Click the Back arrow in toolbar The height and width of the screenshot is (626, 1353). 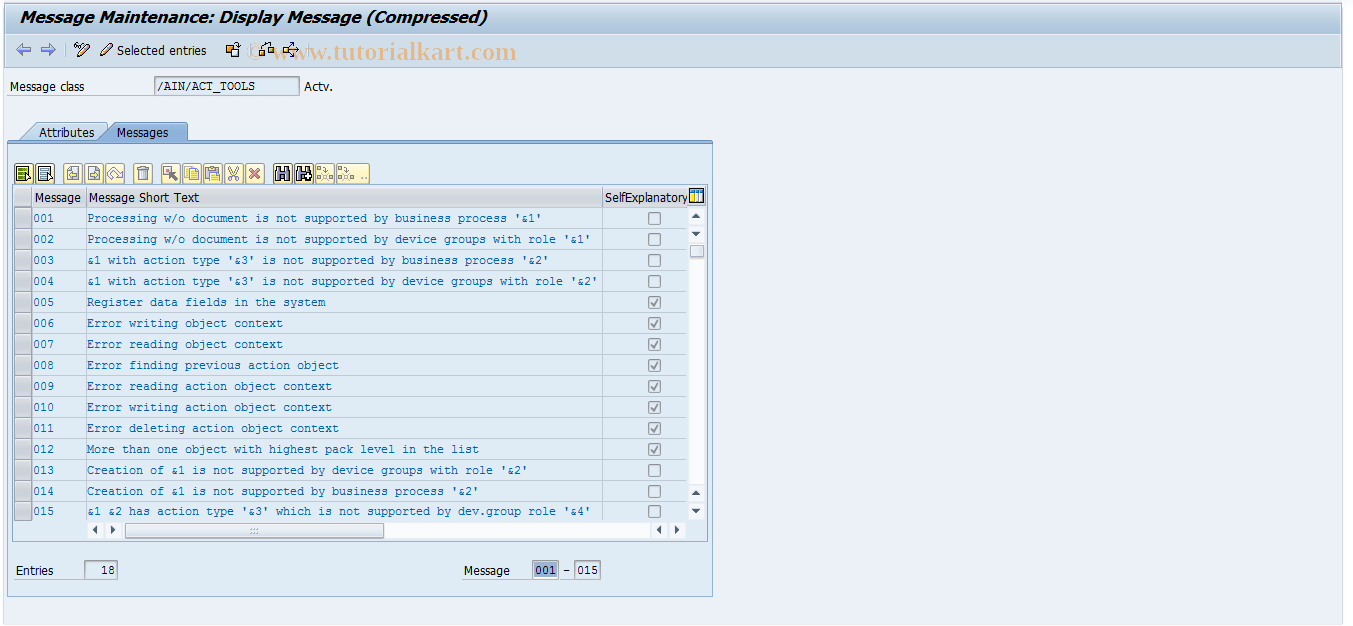click(x=24, y=50)
